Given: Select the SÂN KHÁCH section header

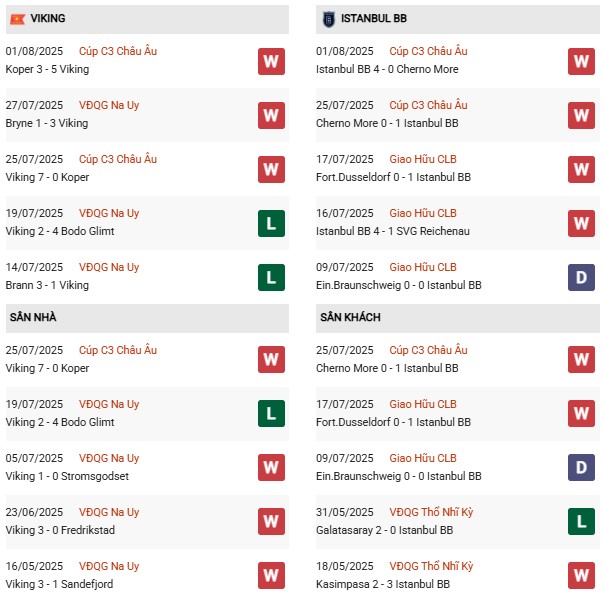Looking at the screenshot, I should coord(350,318).
